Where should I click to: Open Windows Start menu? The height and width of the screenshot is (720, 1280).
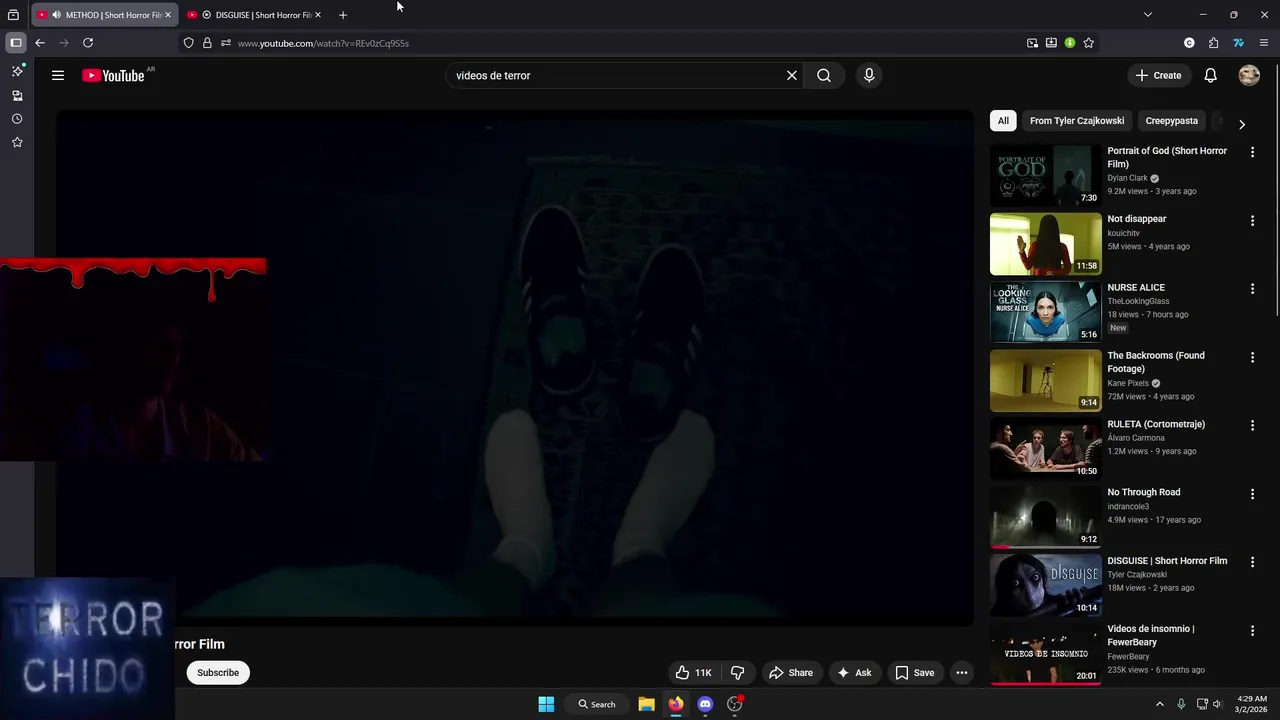coord(546,704)
